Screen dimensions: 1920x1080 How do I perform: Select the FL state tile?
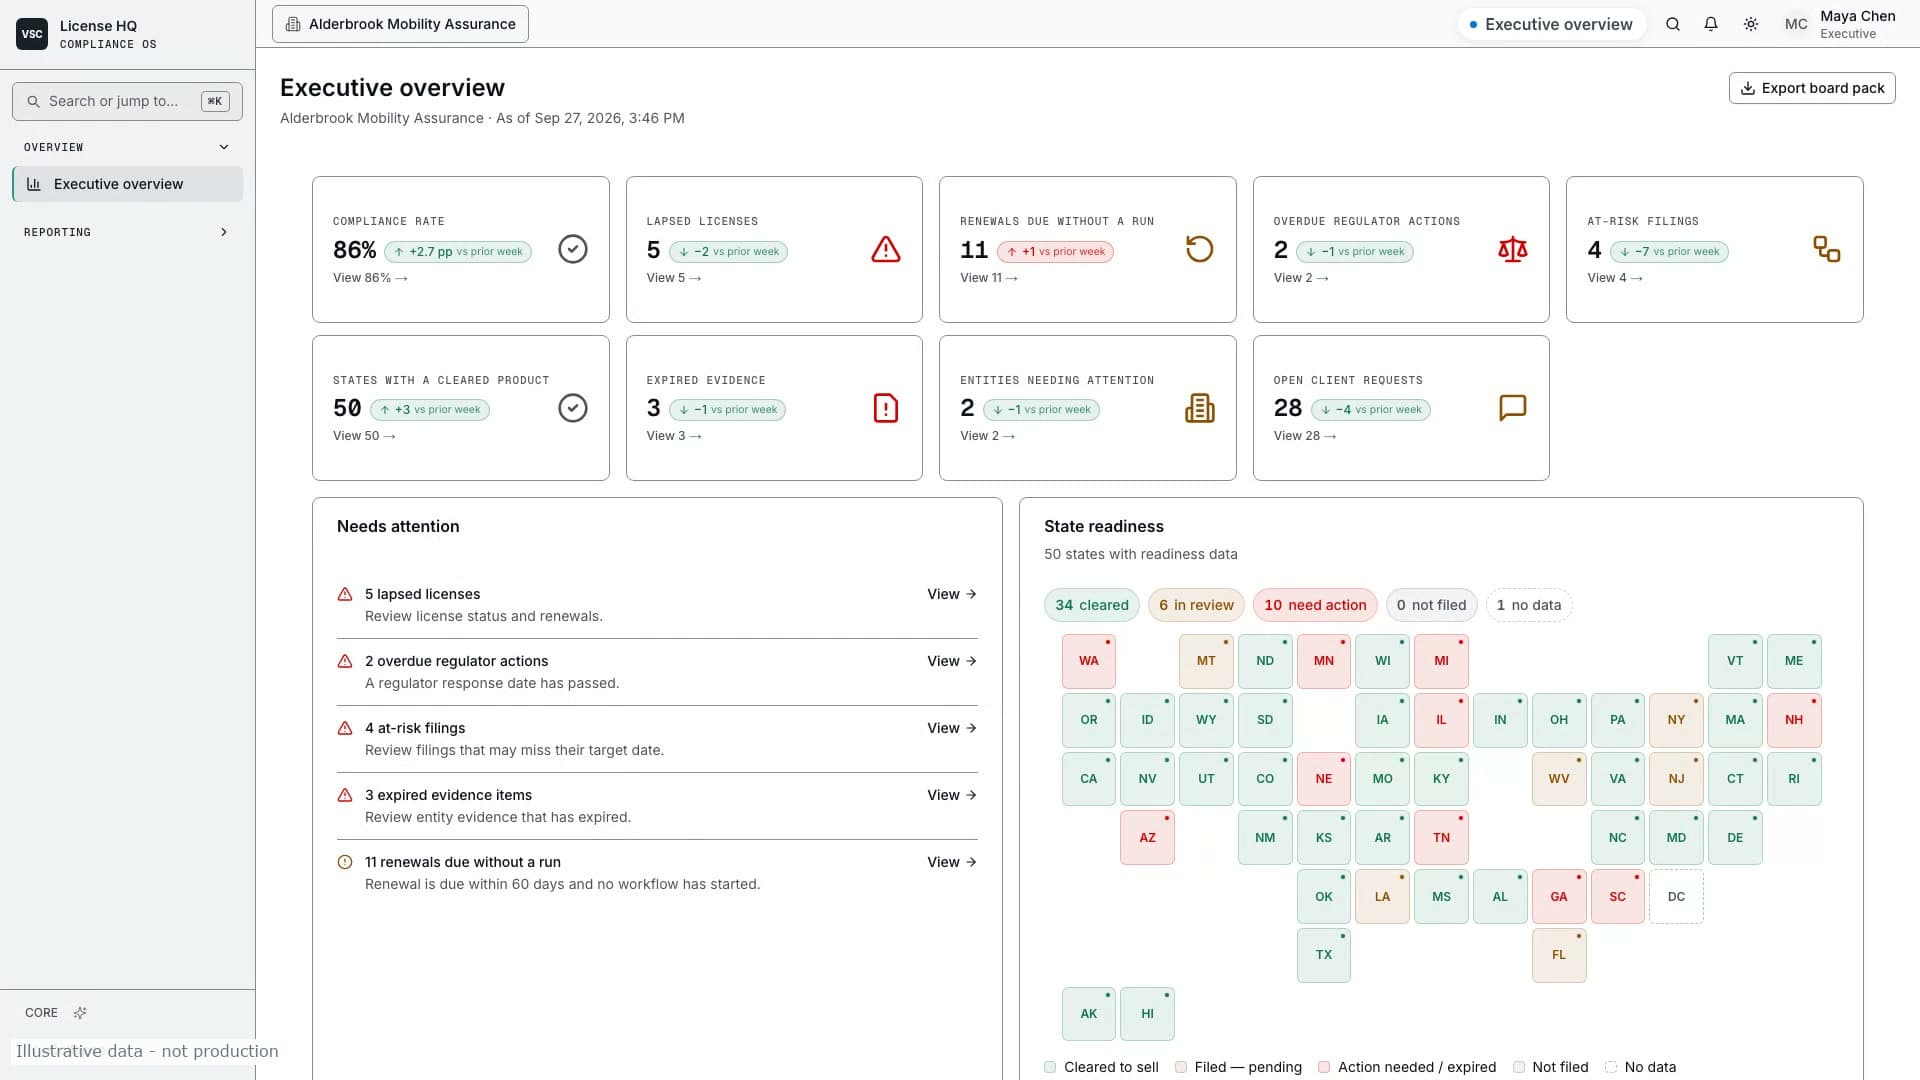1559,955
